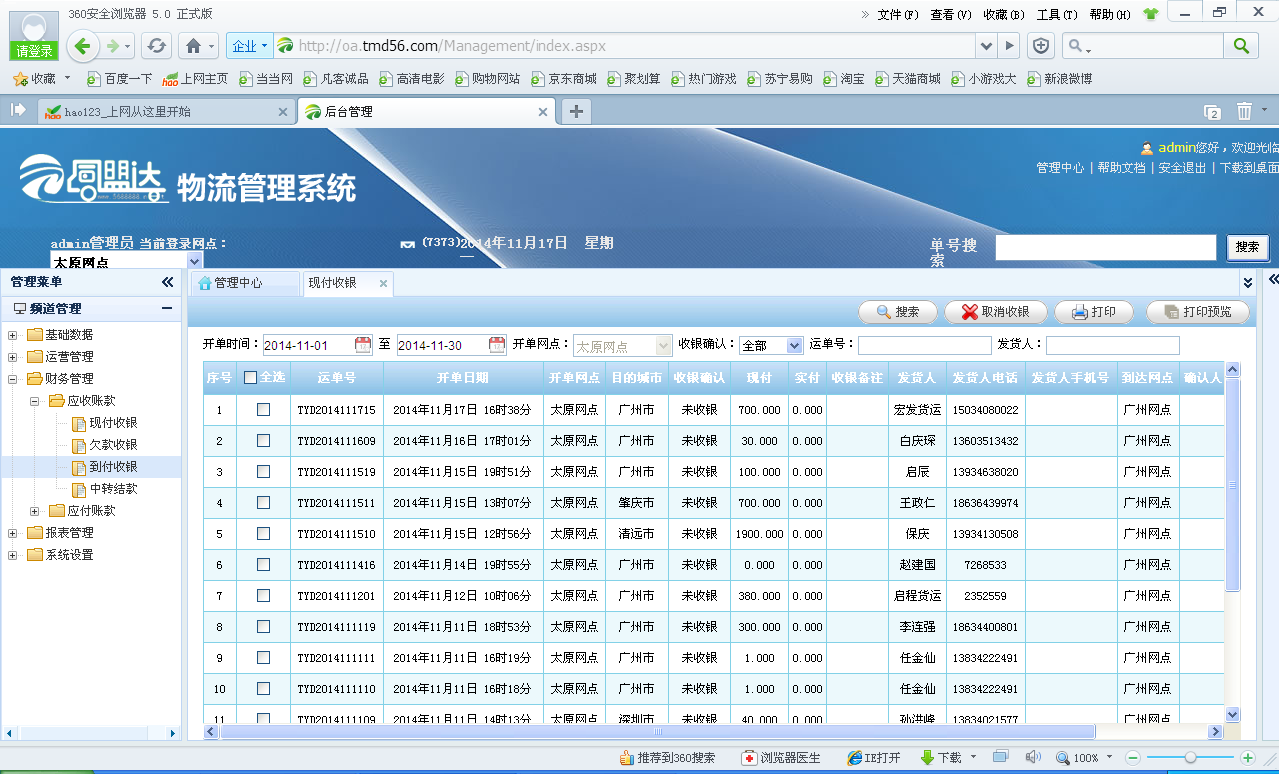Check the box for row TYD2014111119
Screen dimensions: 1279x774
click(x=263, y=626)
